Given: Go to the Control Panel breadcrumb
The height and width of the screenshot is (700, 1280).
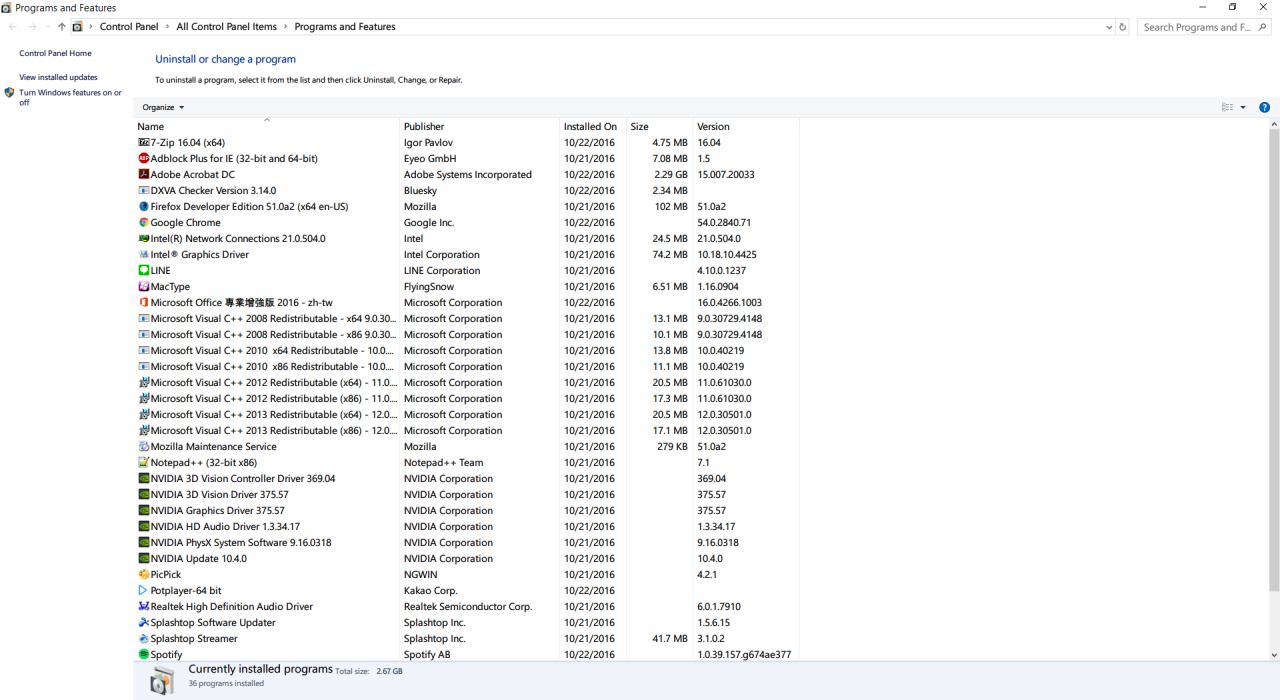Looking at the screenshot, I should 130,27.
